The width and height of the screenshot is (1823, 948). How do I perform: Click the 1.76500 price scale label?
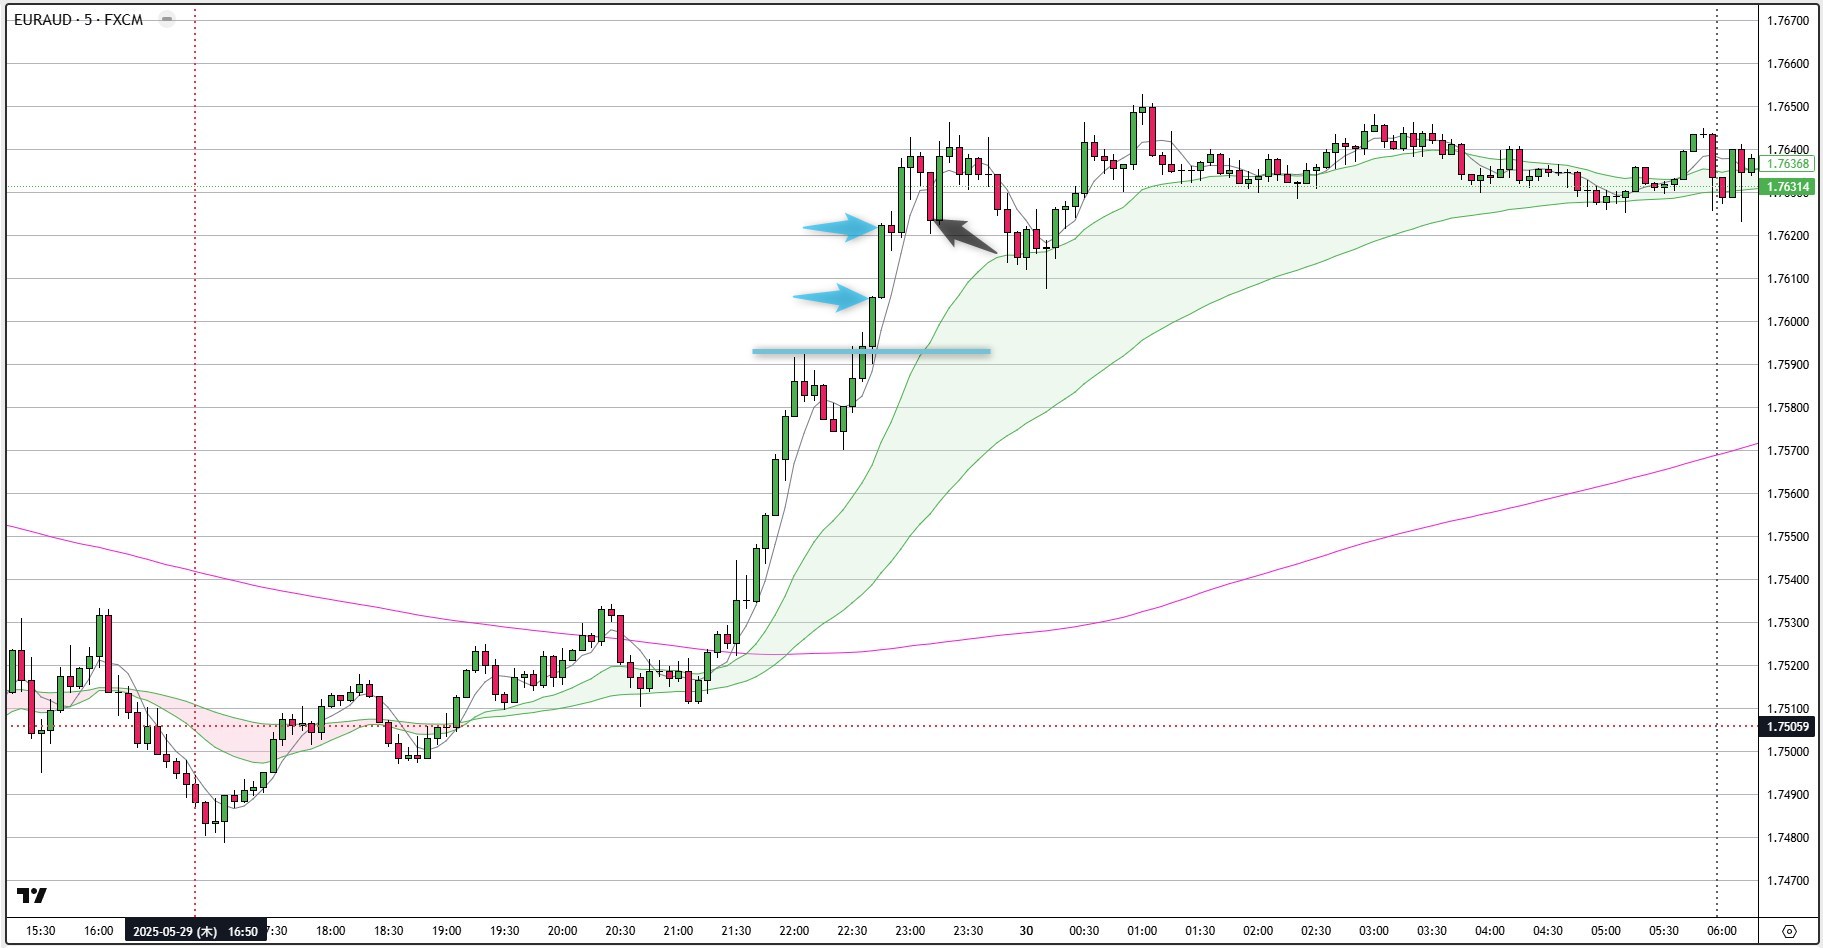[x=1788, y=107]
